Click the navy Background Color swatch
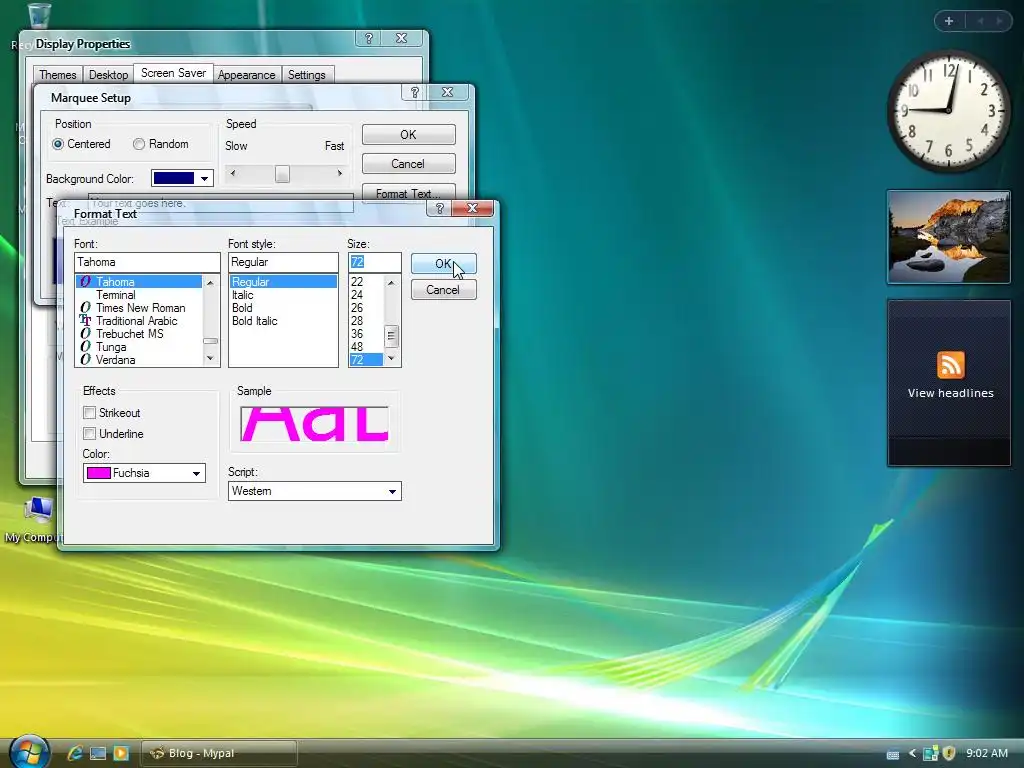The height and width of the screenshot is (768, 1024). pos(173,178)
